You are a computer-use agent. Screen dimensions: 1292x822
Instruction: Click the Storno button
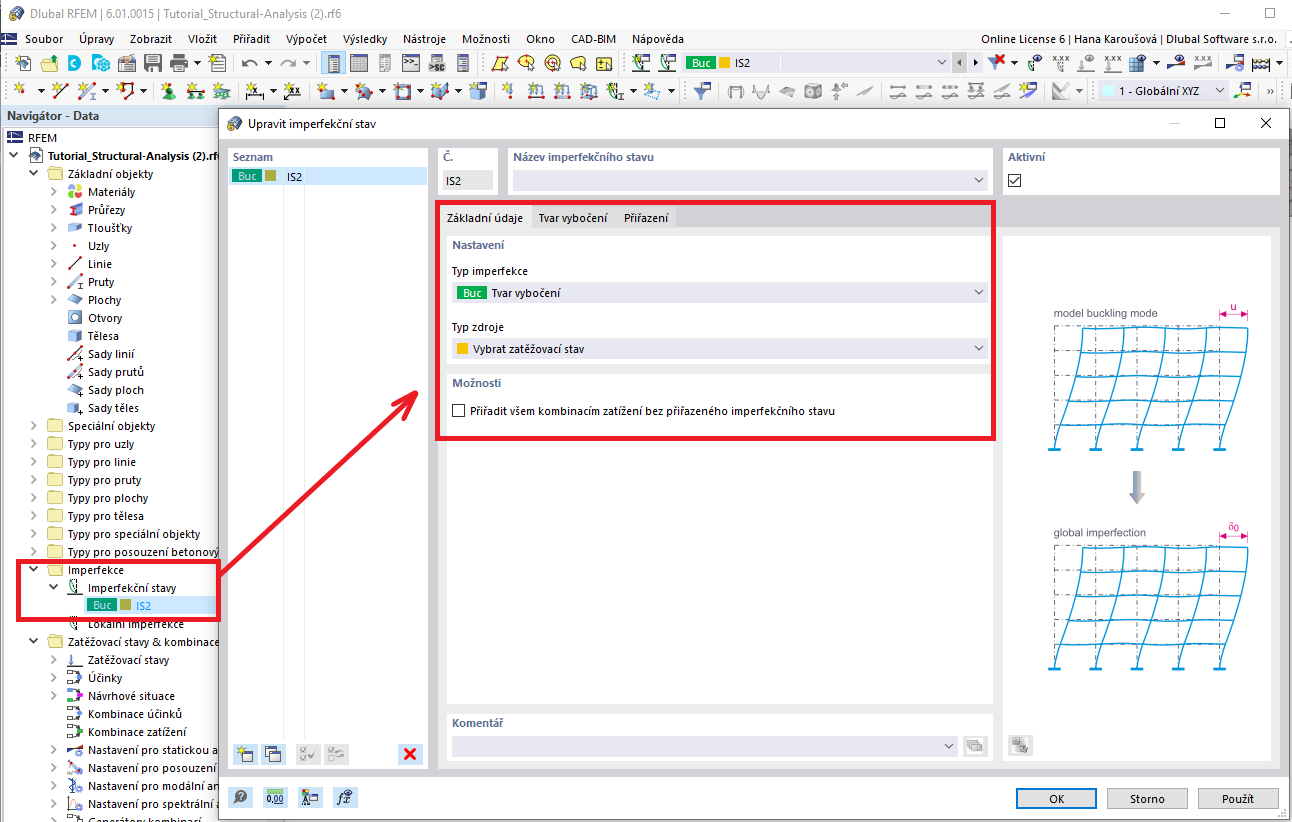tap(1148, 799)
